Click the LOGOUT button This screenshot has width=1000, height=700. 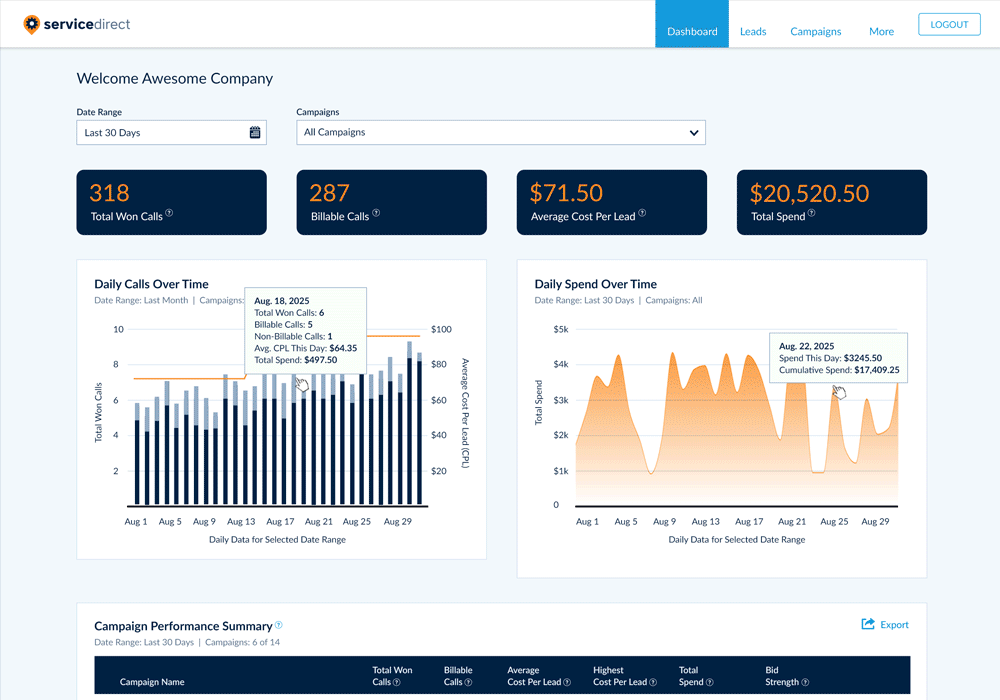948,23
